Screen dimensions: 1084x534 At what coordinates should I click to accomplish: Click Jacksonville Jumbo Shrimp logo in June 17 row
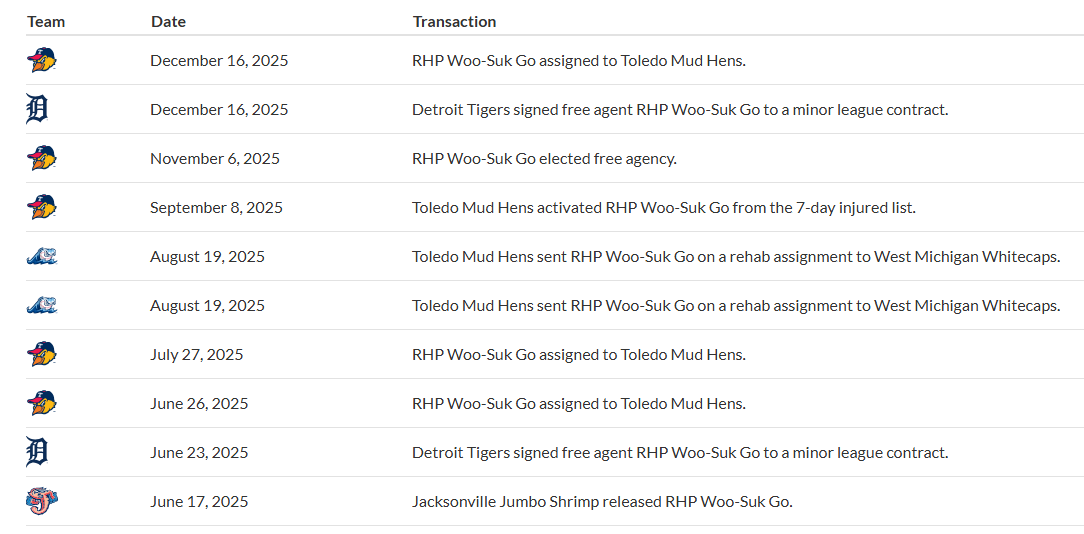(42, 501)
